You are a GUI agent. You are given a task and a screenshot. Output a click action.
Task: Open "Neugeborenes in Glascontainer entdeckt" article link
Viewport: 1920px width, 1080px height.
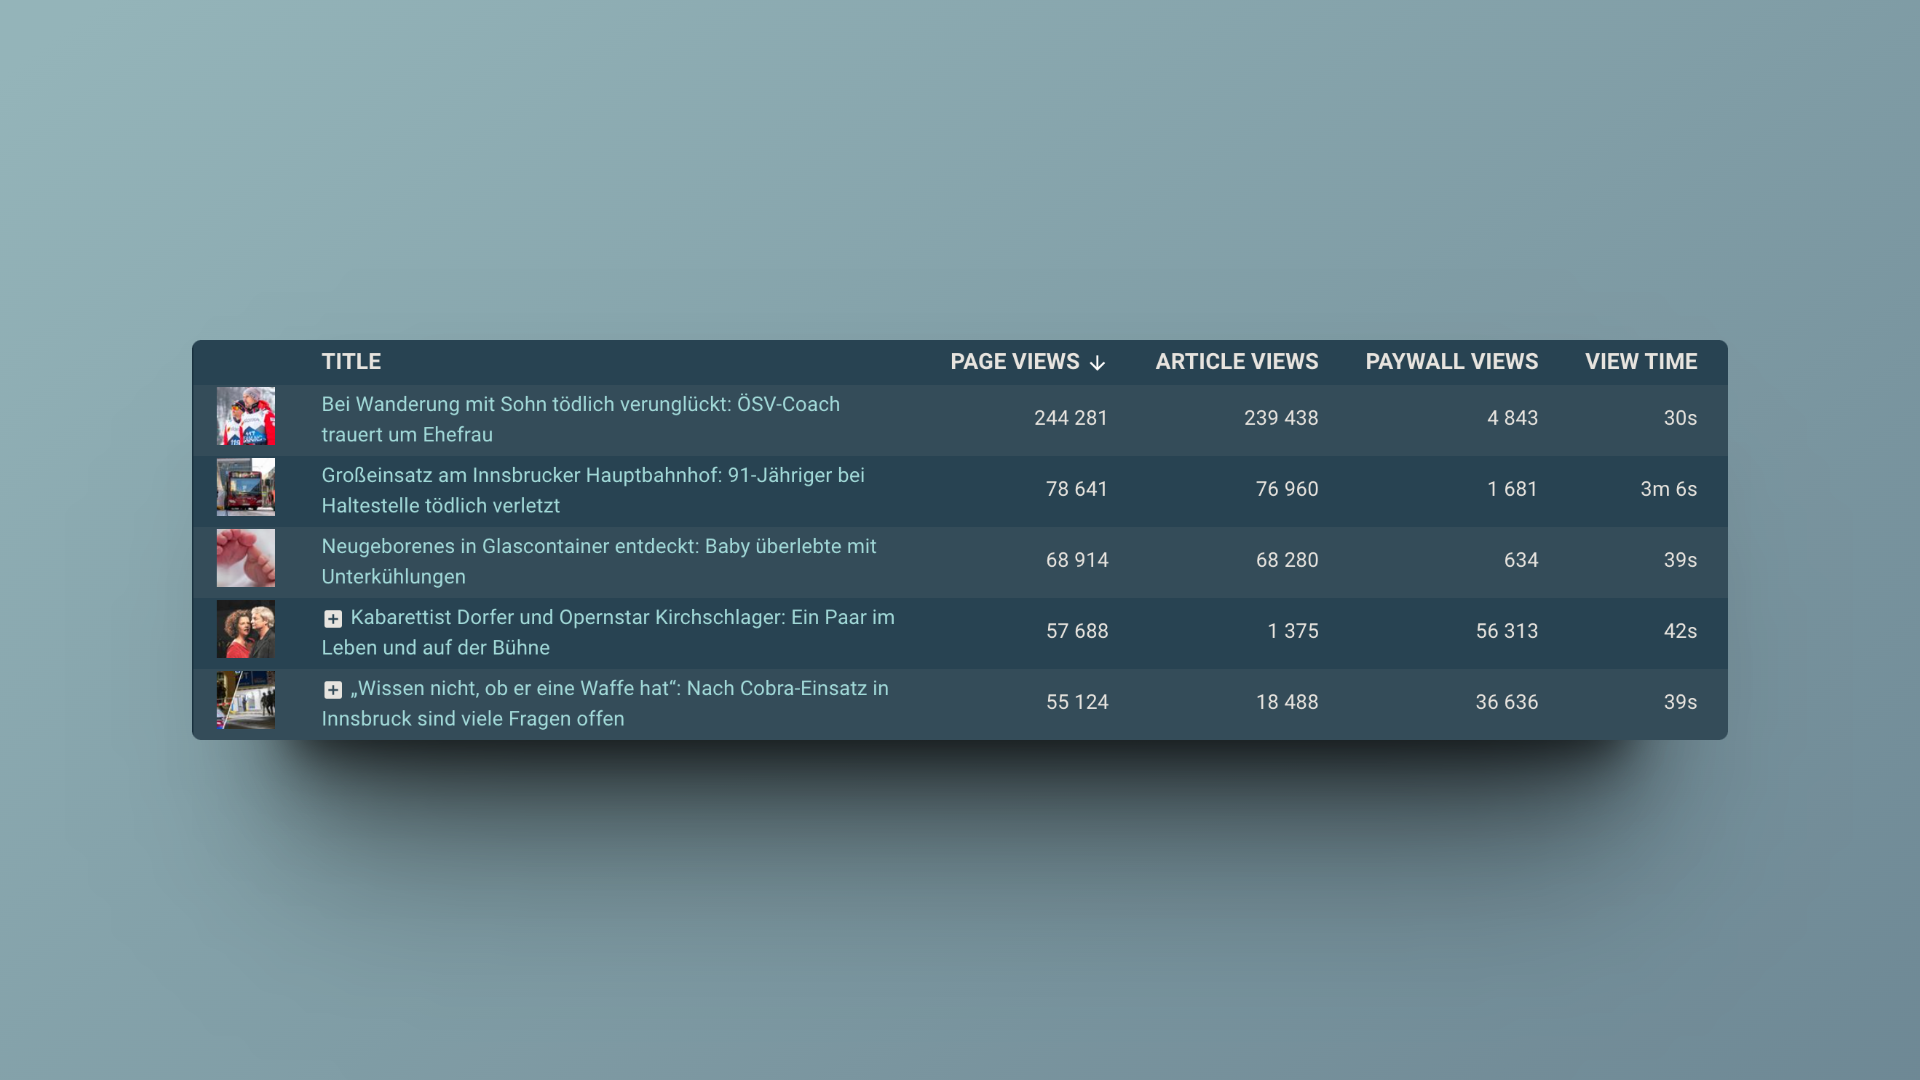599,561
